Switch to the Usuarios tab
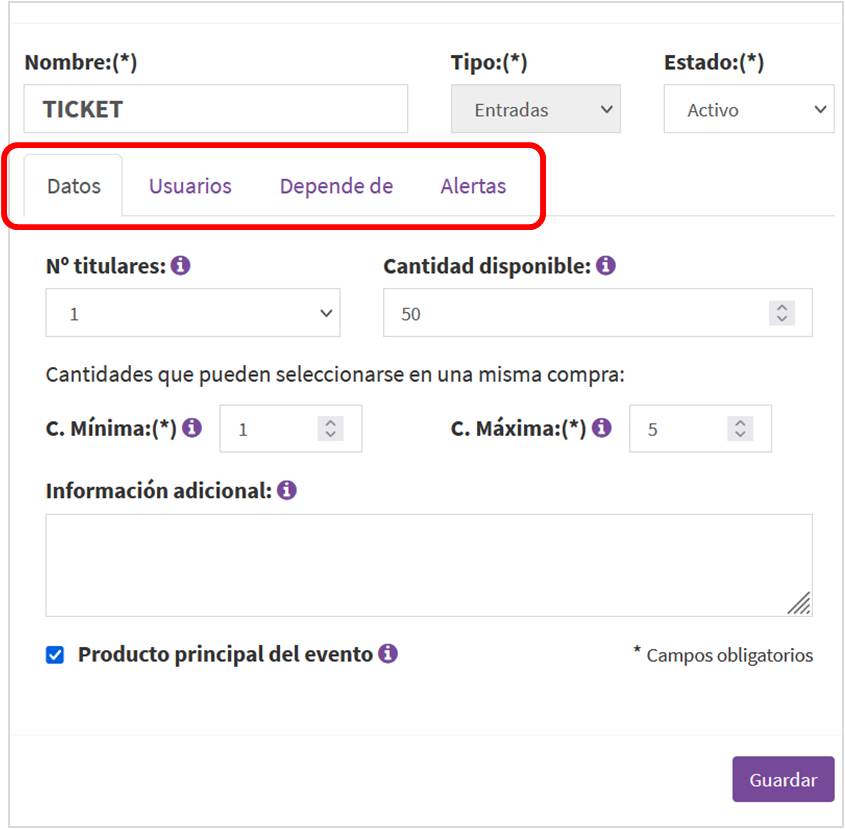Image resolution: width=845 pixels, height=829 pixels. point(190,186)
